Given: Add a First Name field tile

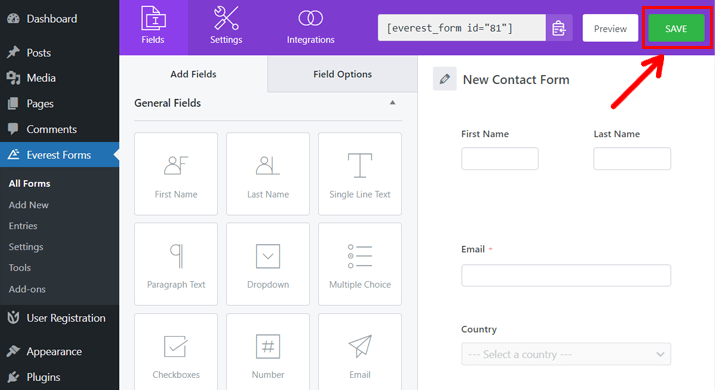Looking at the screenshot, I should click(x=176, y=174).
